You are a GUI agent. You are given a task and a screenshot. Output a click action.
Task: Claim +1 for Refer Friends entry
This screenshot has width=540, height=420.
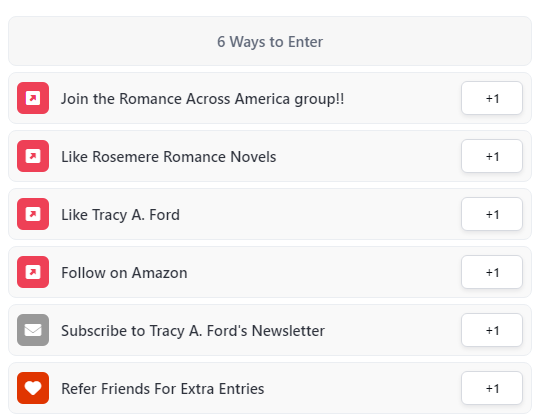click(x=492, y=388)
